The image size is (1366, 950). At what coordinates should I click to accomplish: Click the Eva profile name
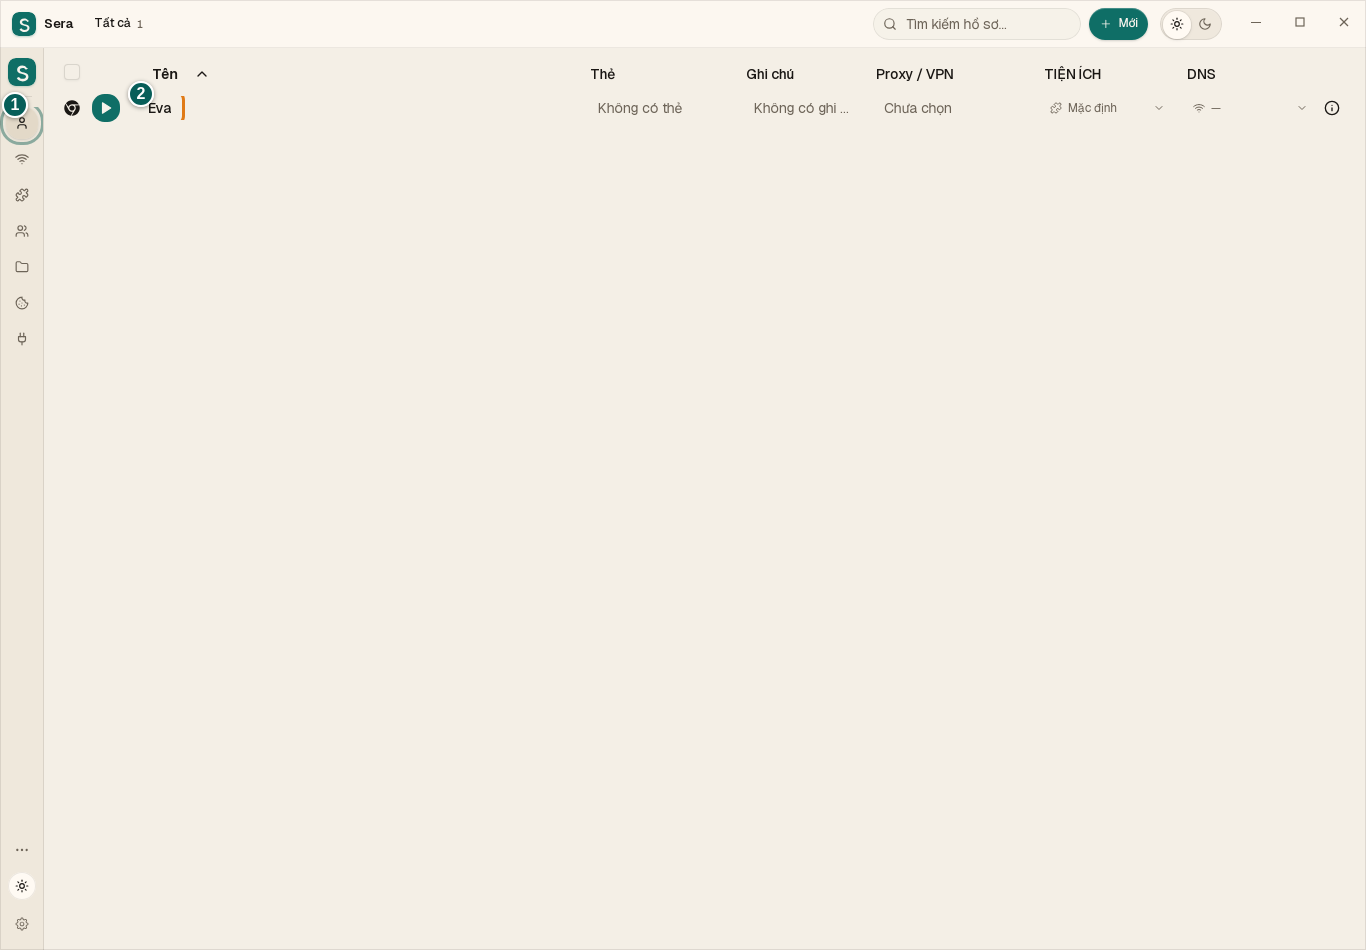coord(160,108)
